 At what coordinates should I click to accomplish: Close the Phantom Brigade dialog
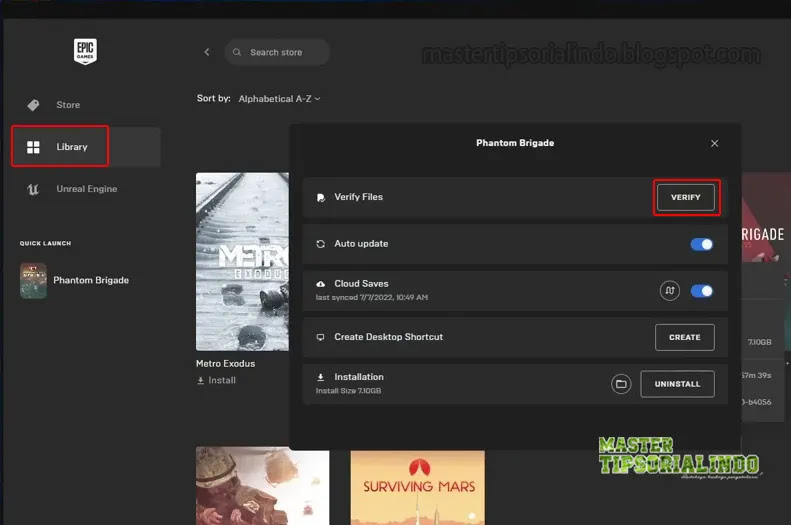coord(714,144)
